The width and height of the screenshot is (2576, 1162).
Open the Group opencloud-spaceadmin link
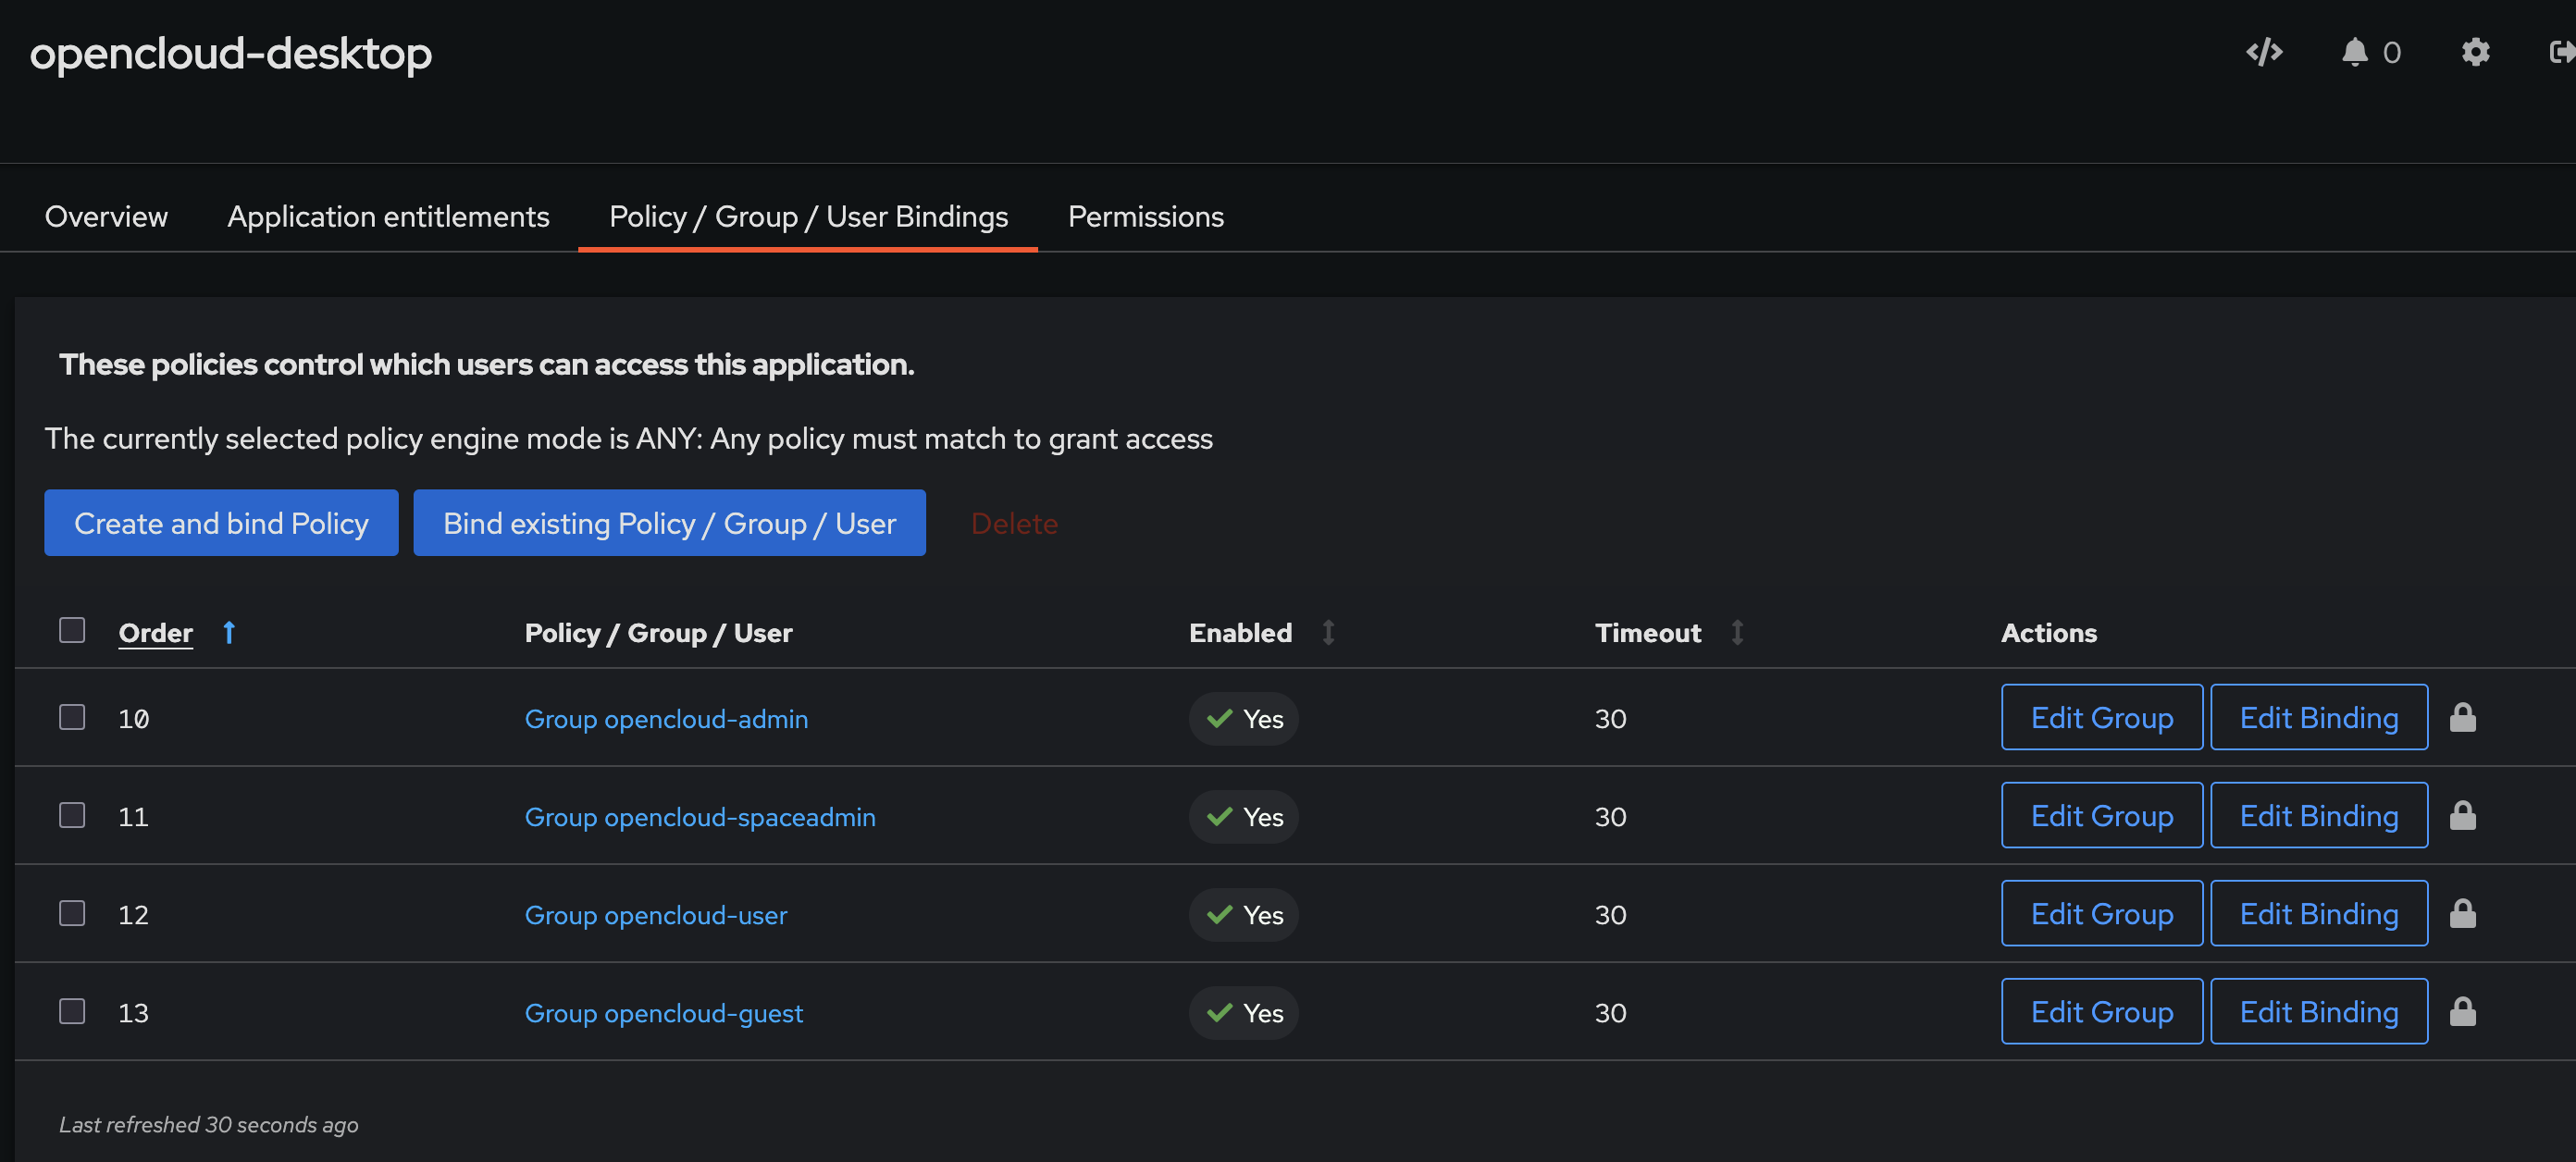(x=700, y=817)
